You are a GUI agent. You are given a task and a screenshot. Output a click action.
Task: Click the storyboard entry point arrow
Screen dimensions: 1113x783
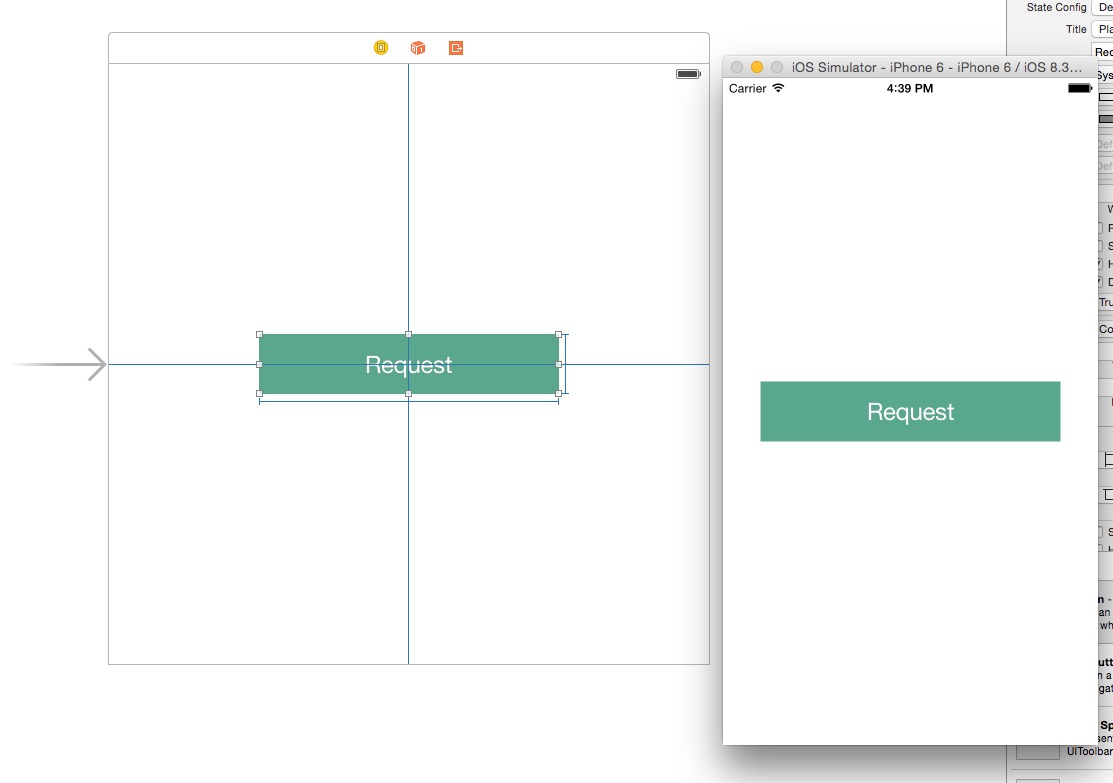pos(60,364)
